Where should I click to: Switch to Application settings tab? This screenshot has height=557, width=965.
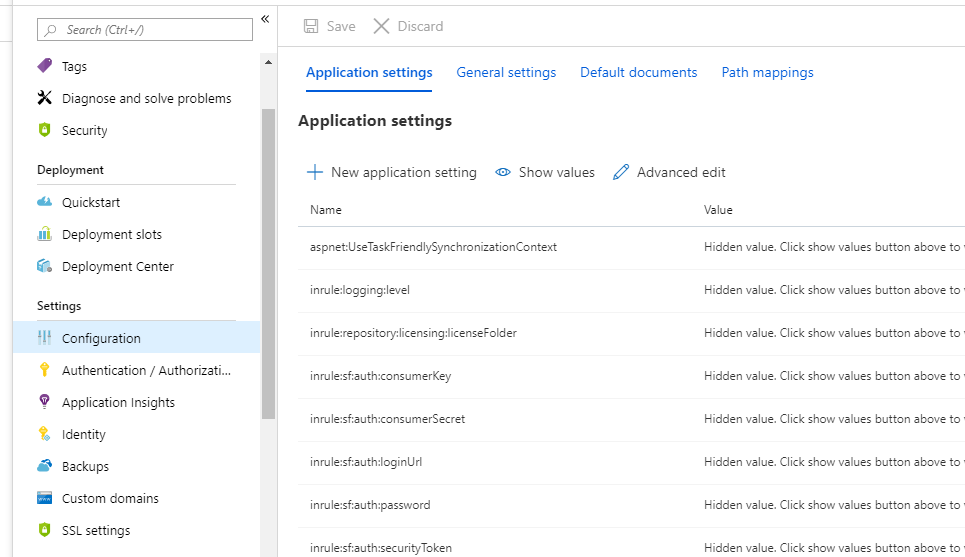[369, 72]
